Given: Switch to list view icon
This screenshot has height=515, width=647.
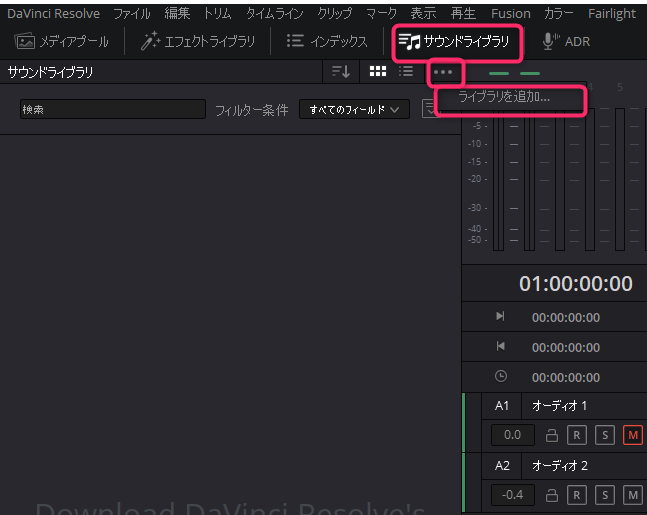Looking at the screenshot, I should [406, 71].
